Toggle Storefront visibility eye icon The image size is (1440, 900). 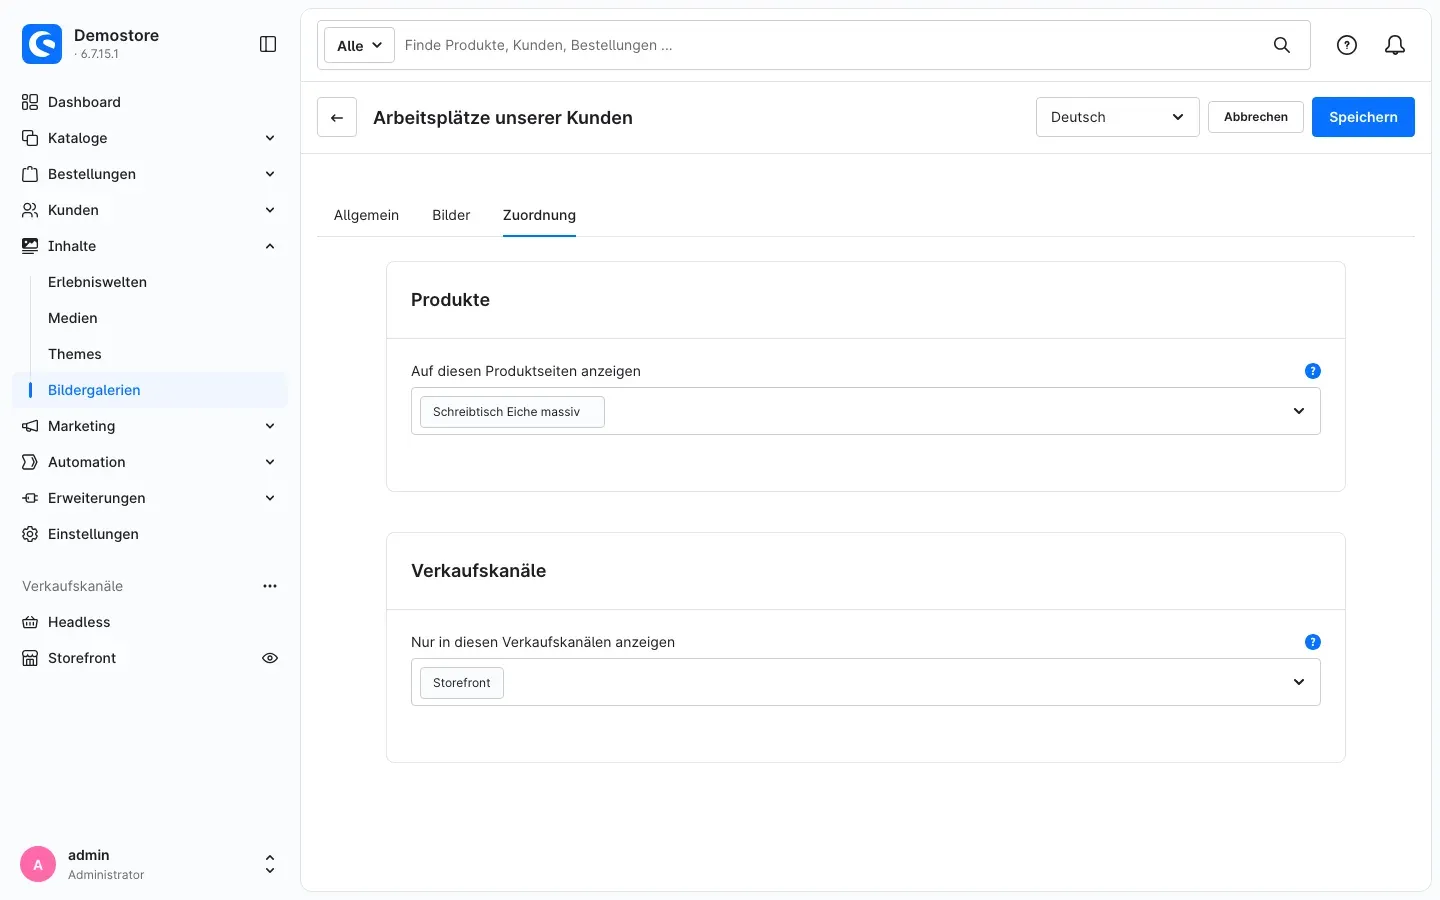pos(270,658)
